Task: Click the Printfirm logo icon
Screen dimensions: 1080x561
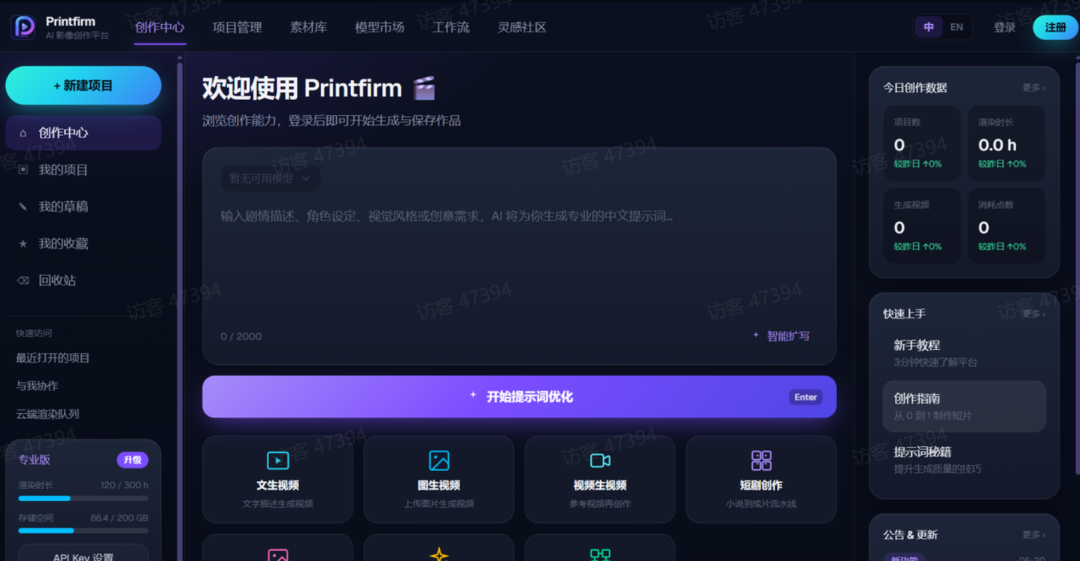Action: [24, 27]
